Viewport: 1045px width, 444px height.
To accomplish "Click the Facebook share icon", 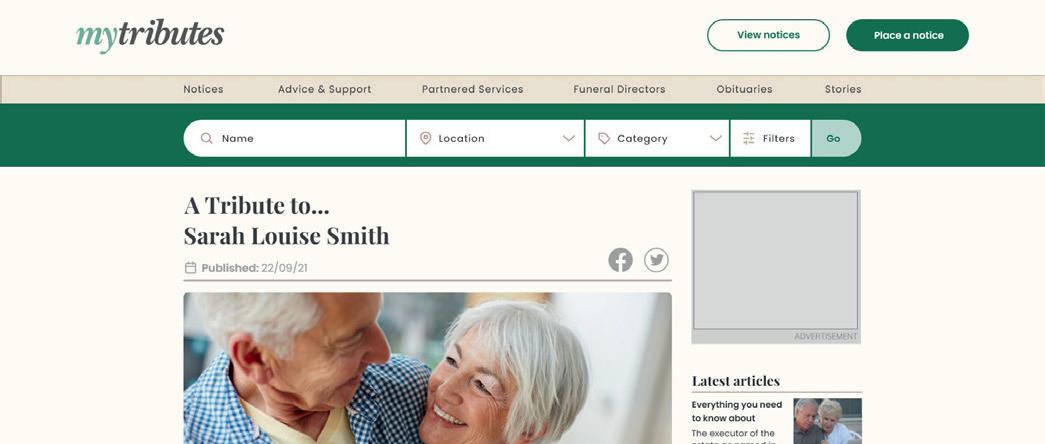I will pos(620,260).
